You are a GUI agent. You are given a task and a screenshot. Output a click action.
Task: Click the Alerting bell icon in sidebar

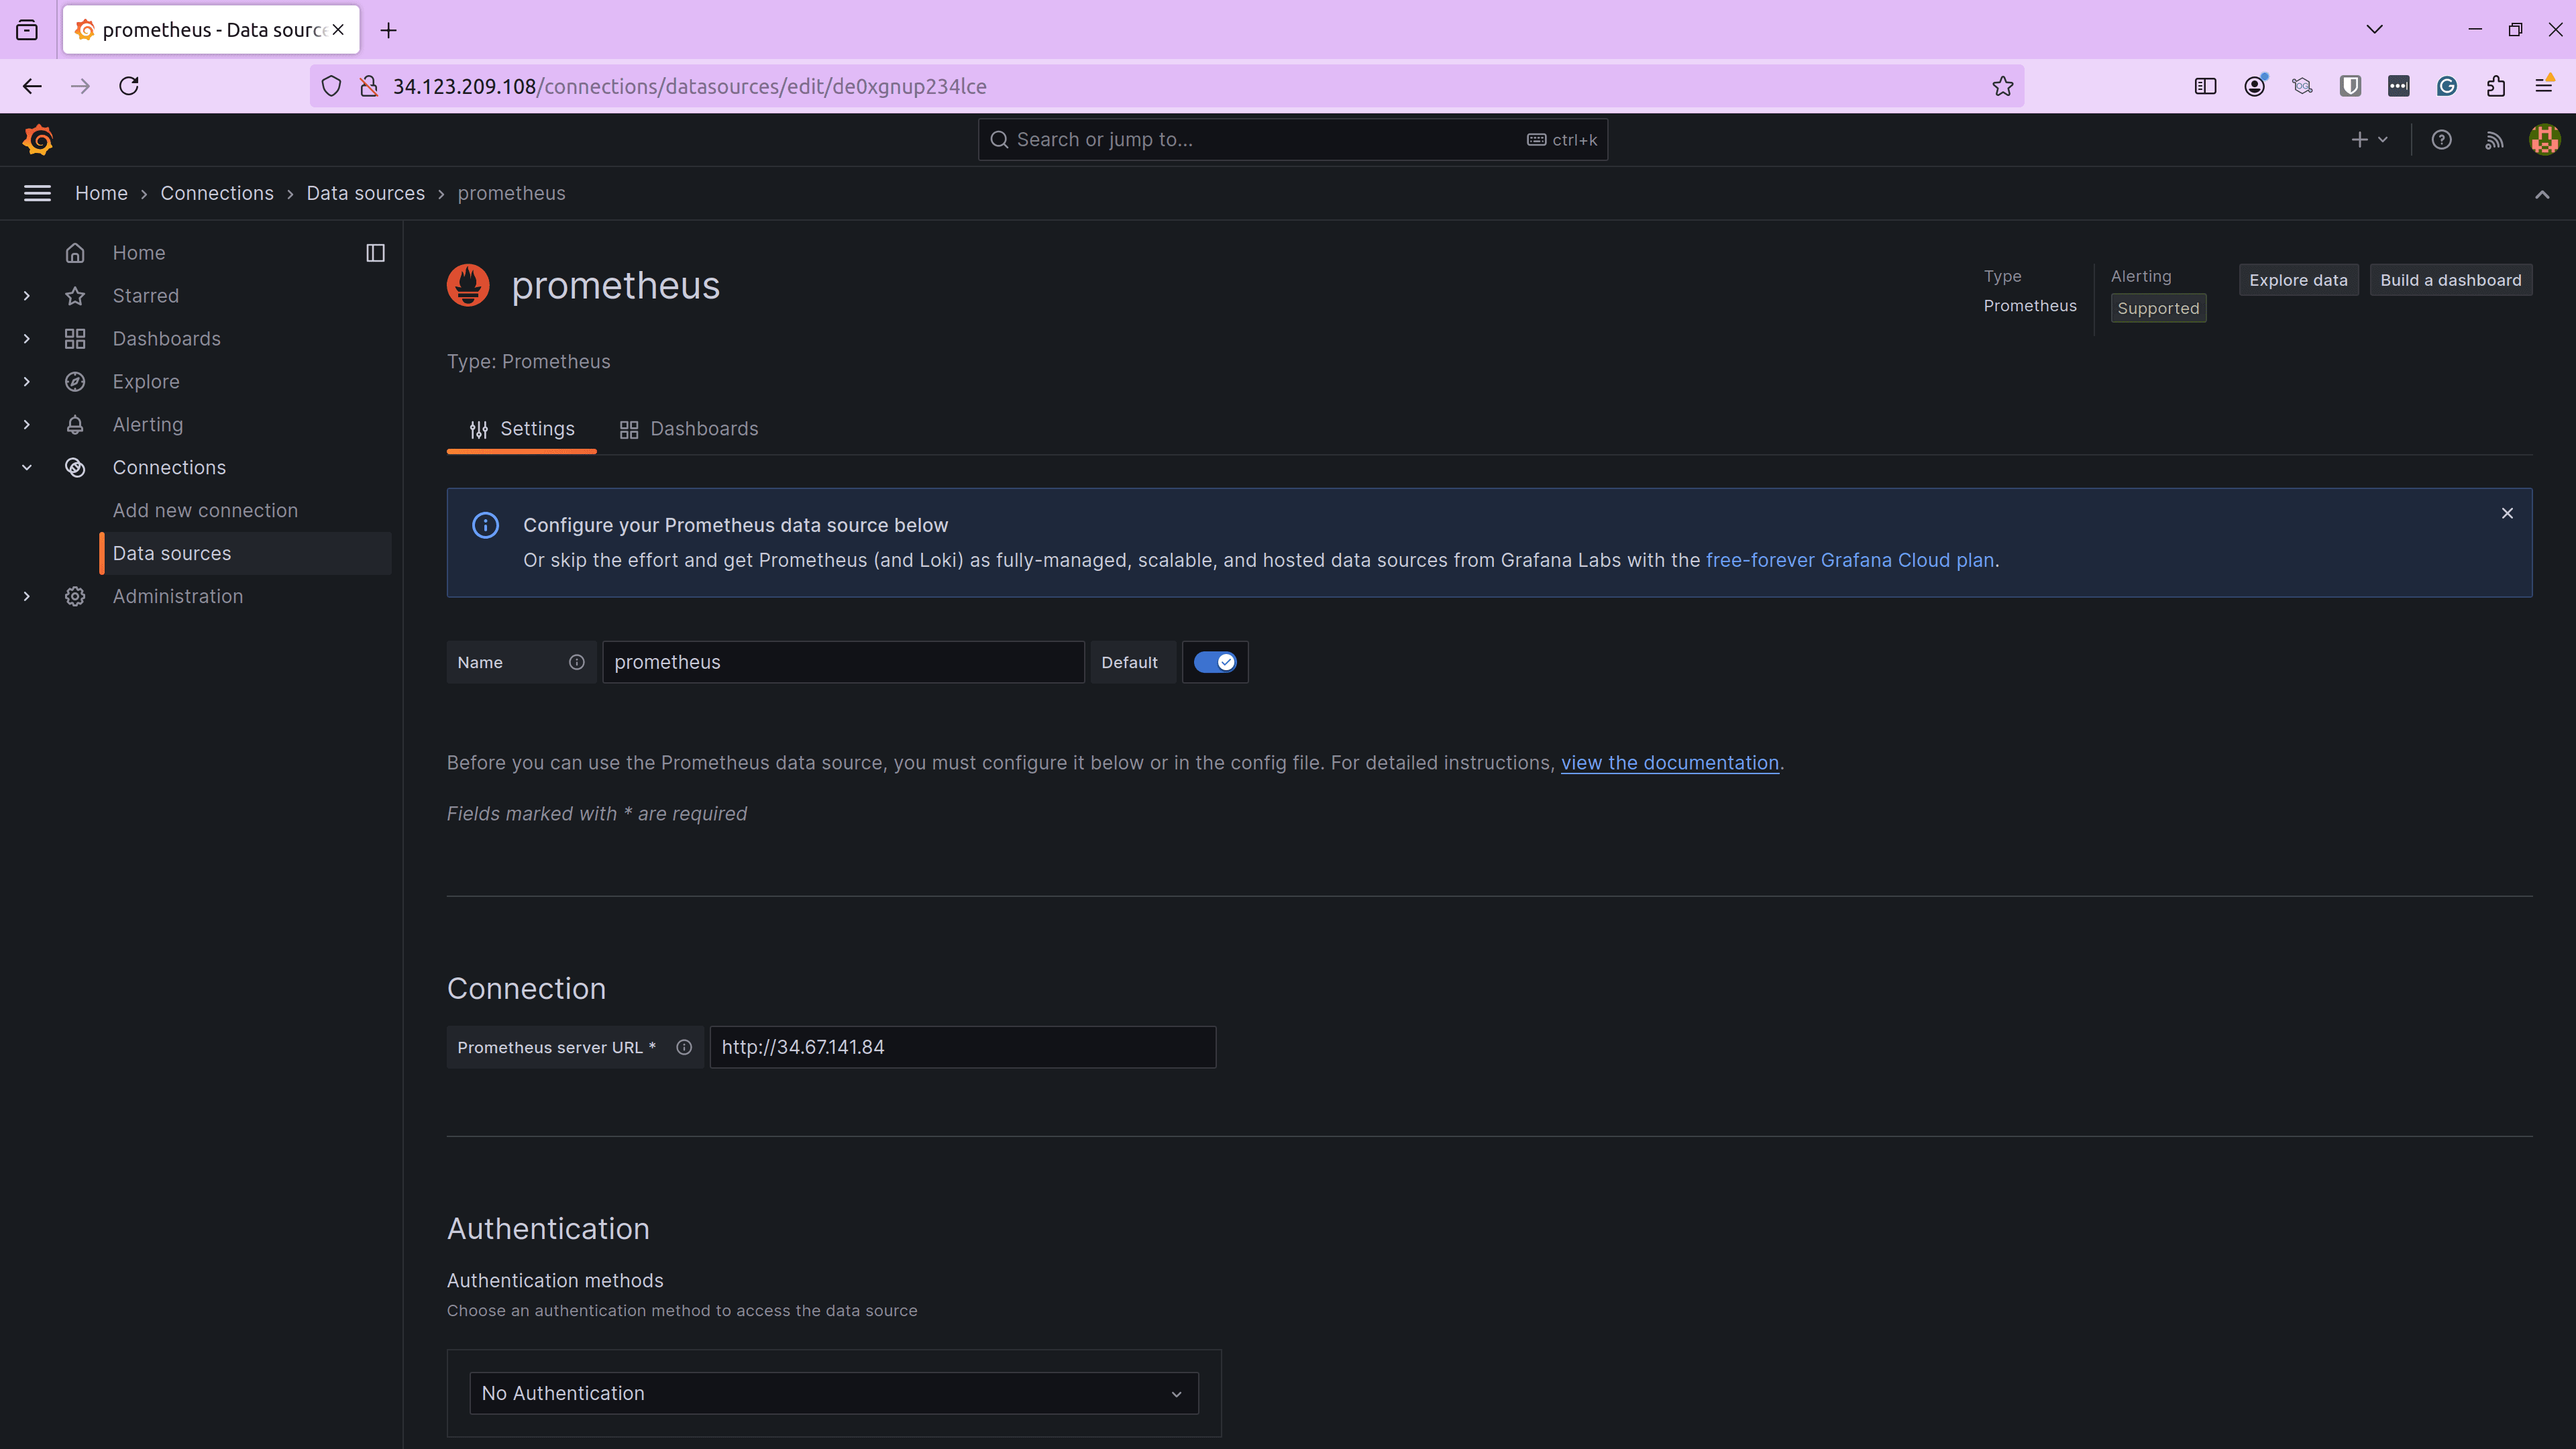[x=75, y=425]
